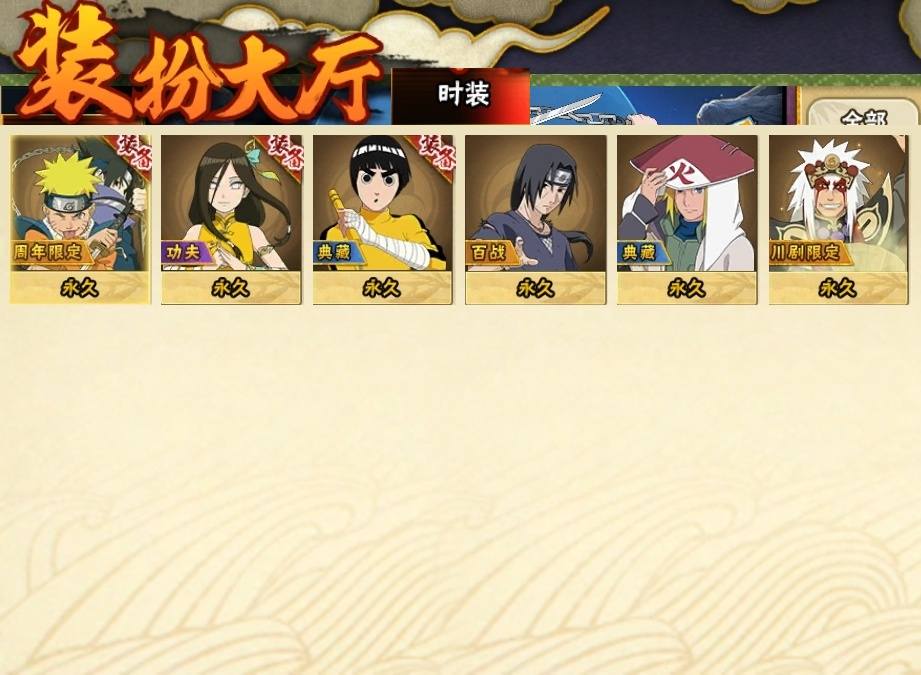Click the purple 功夫 badge label
Screen dimensions: 921x675
tap(186, 252)
